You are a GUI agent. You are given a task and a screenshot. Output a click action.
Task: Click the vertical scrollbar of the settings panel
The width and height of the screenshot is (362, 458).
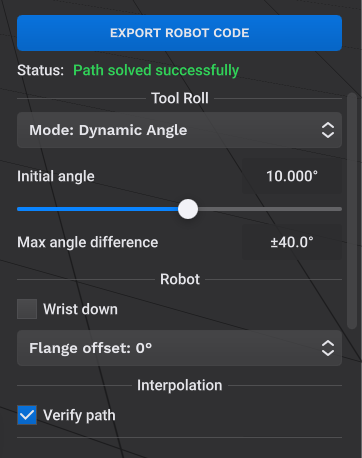tap(352, 211)
